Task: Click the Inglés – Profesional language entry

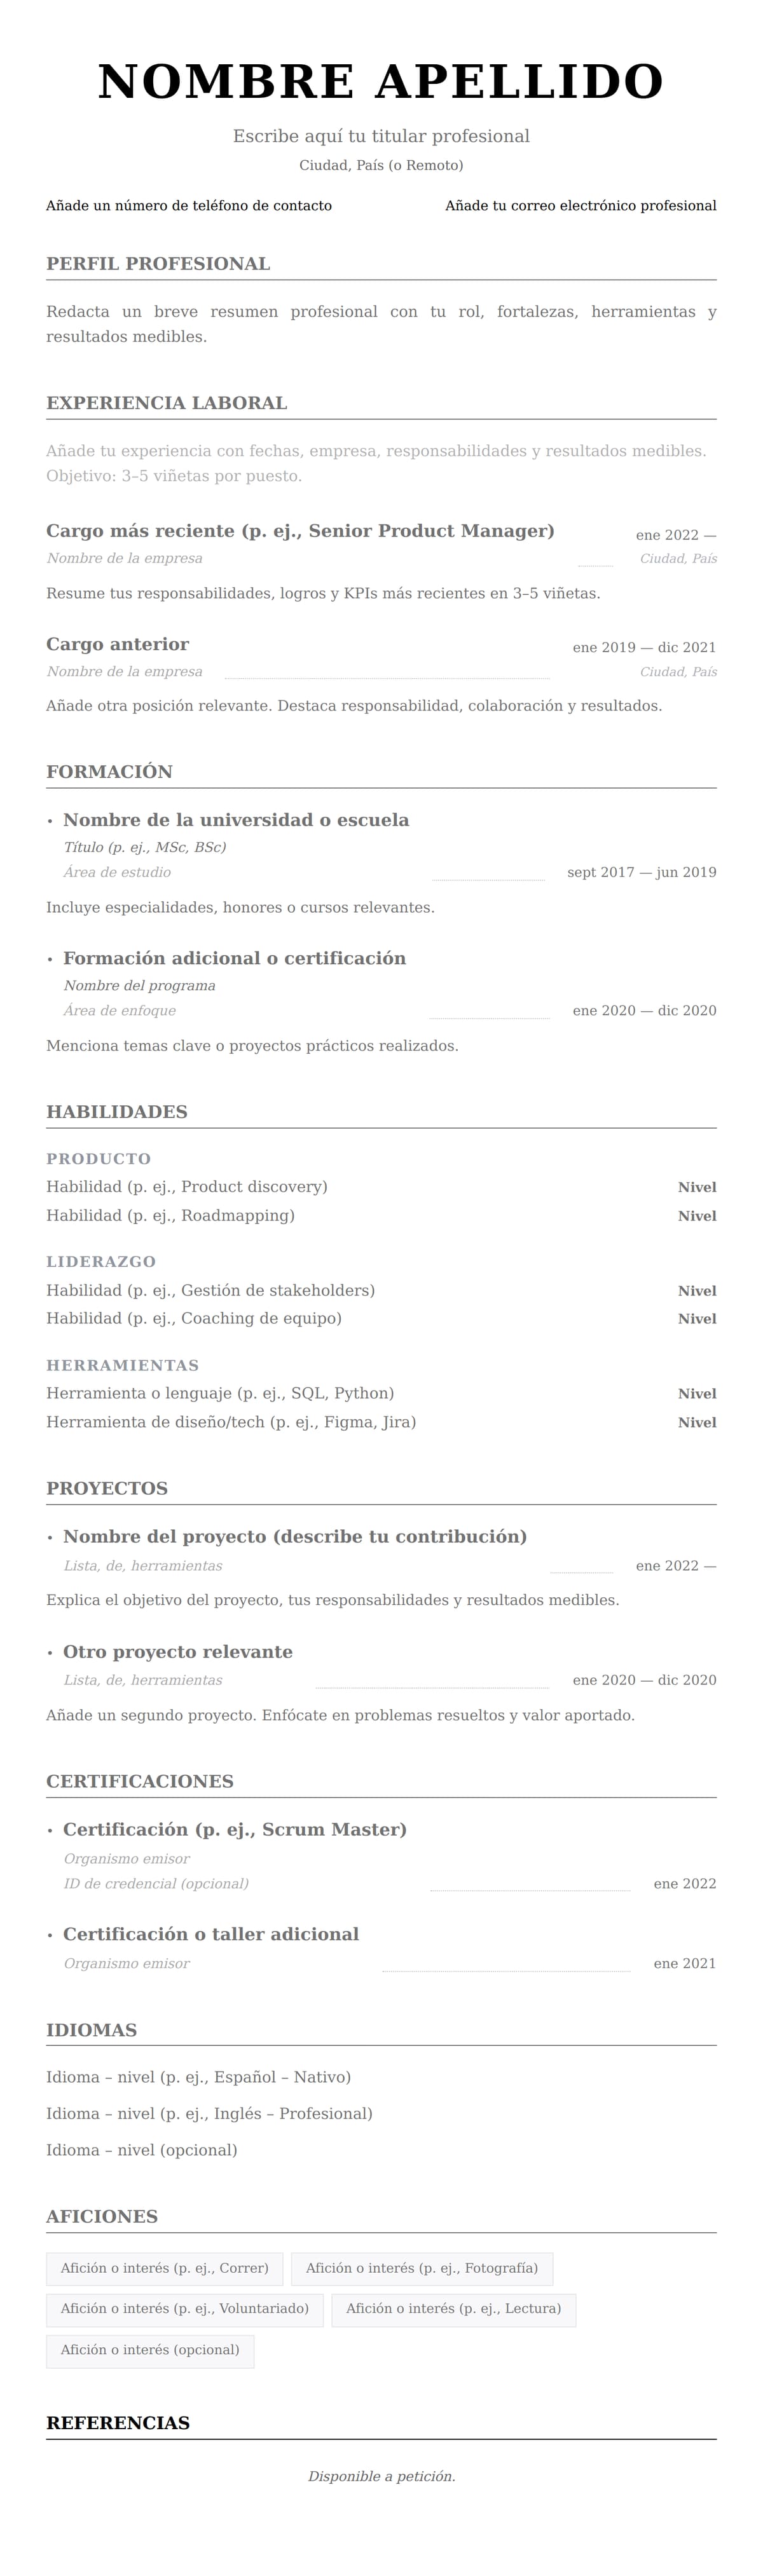Action: click(x=209, y=2113)
